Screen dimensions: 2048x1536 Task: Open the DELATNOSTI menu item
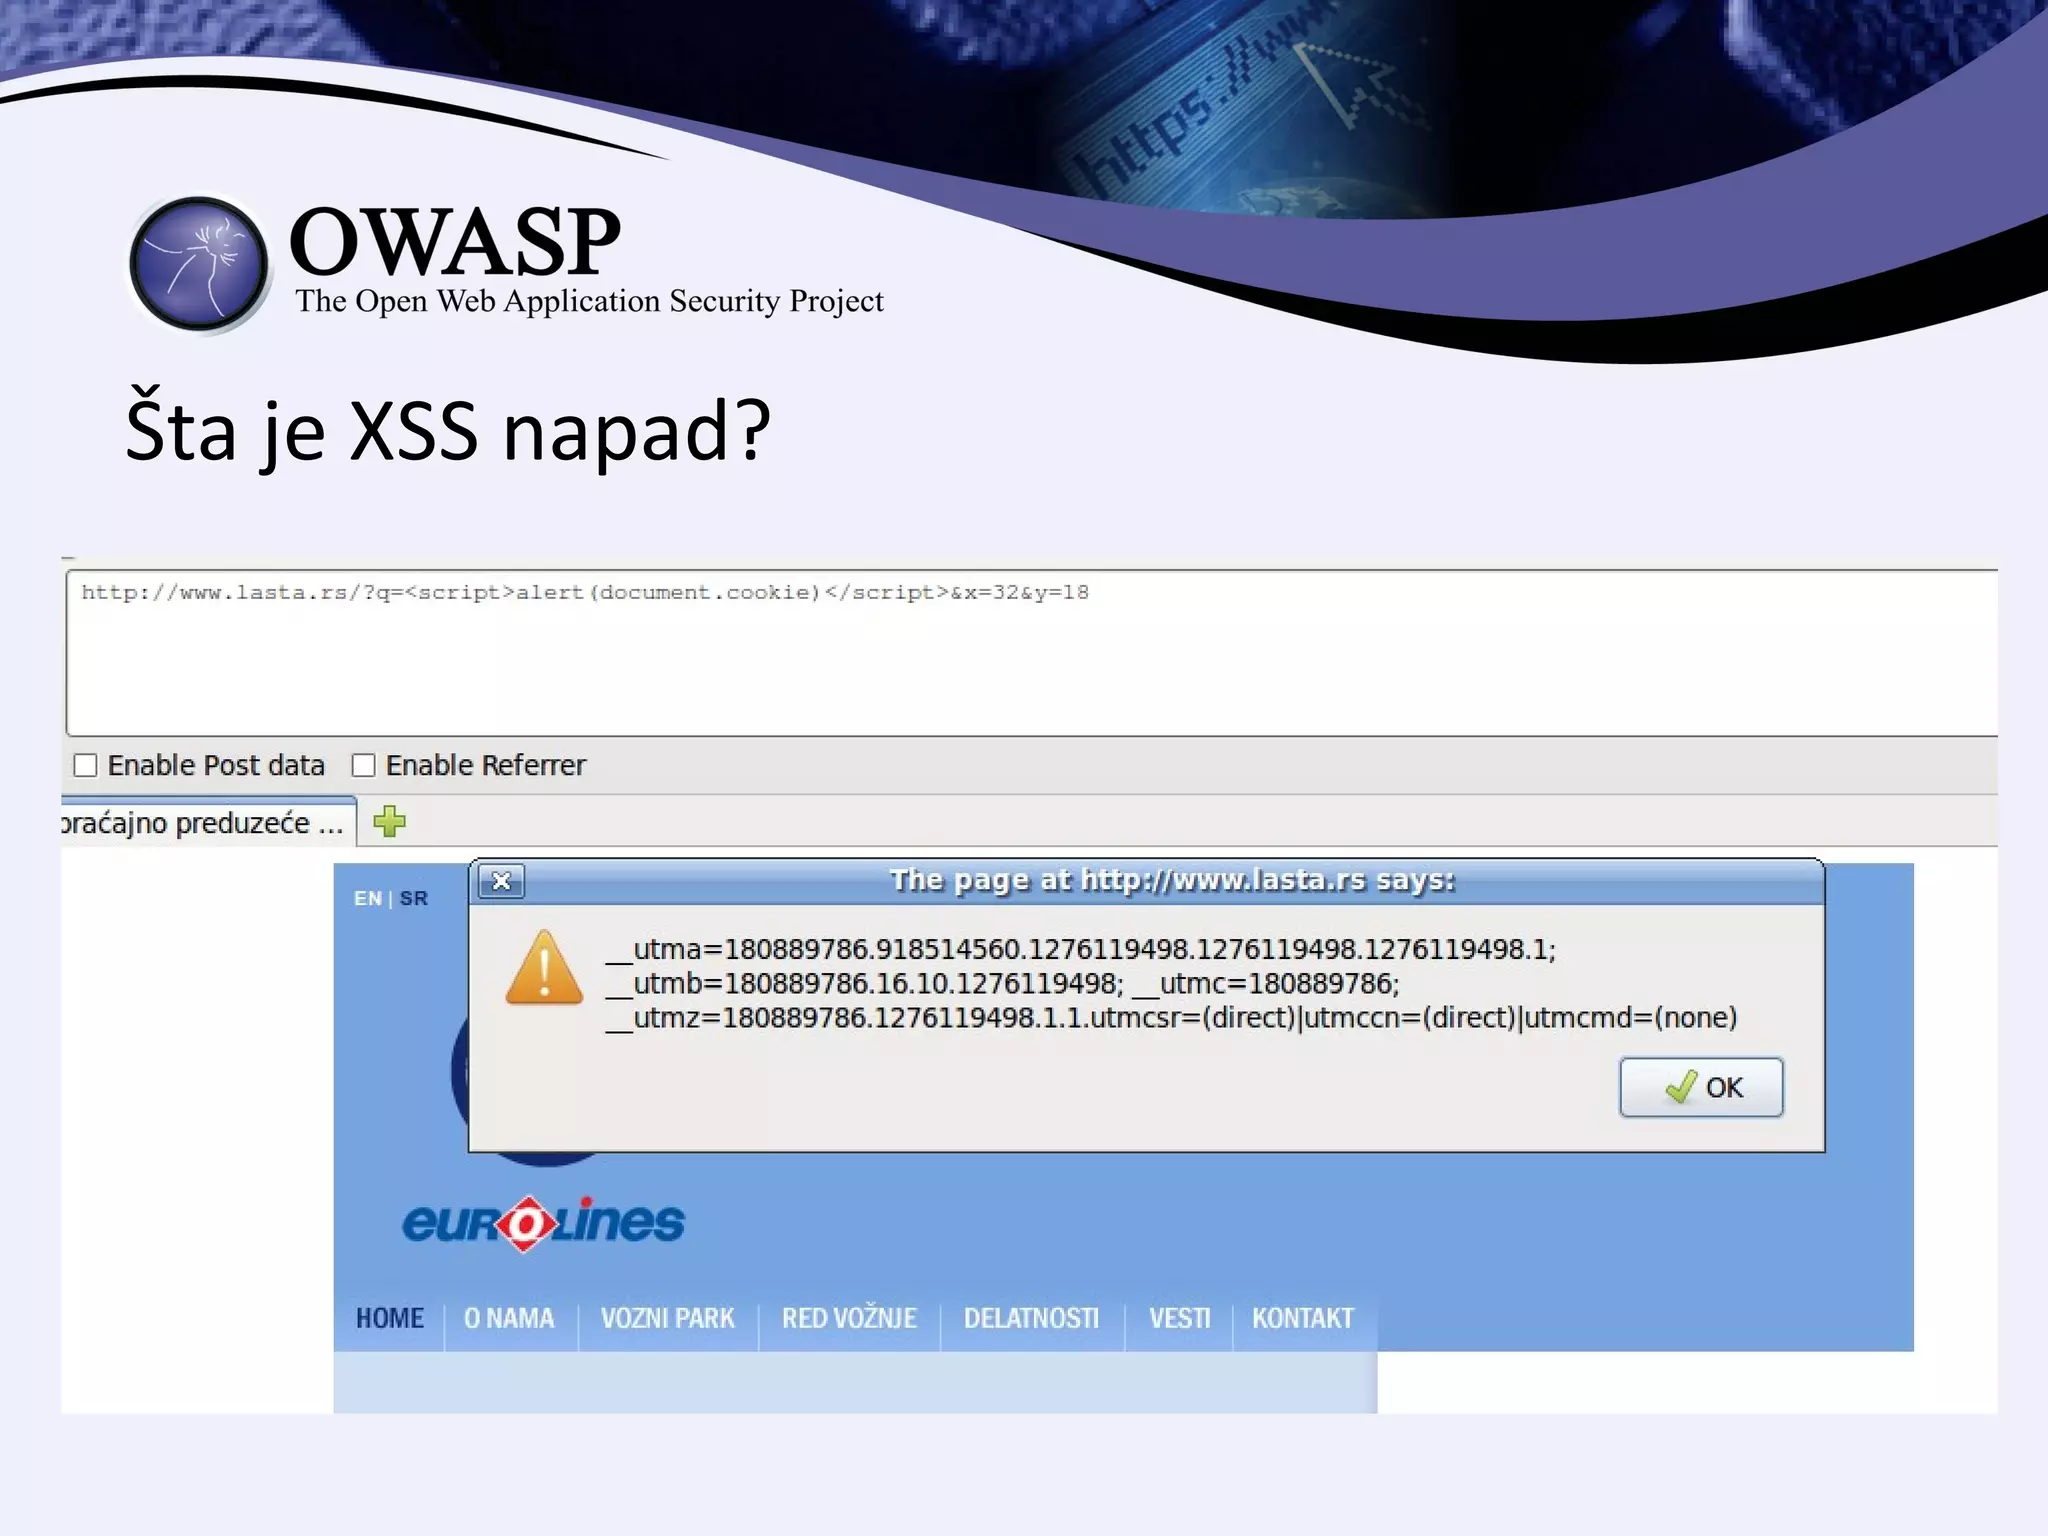1031,1318
